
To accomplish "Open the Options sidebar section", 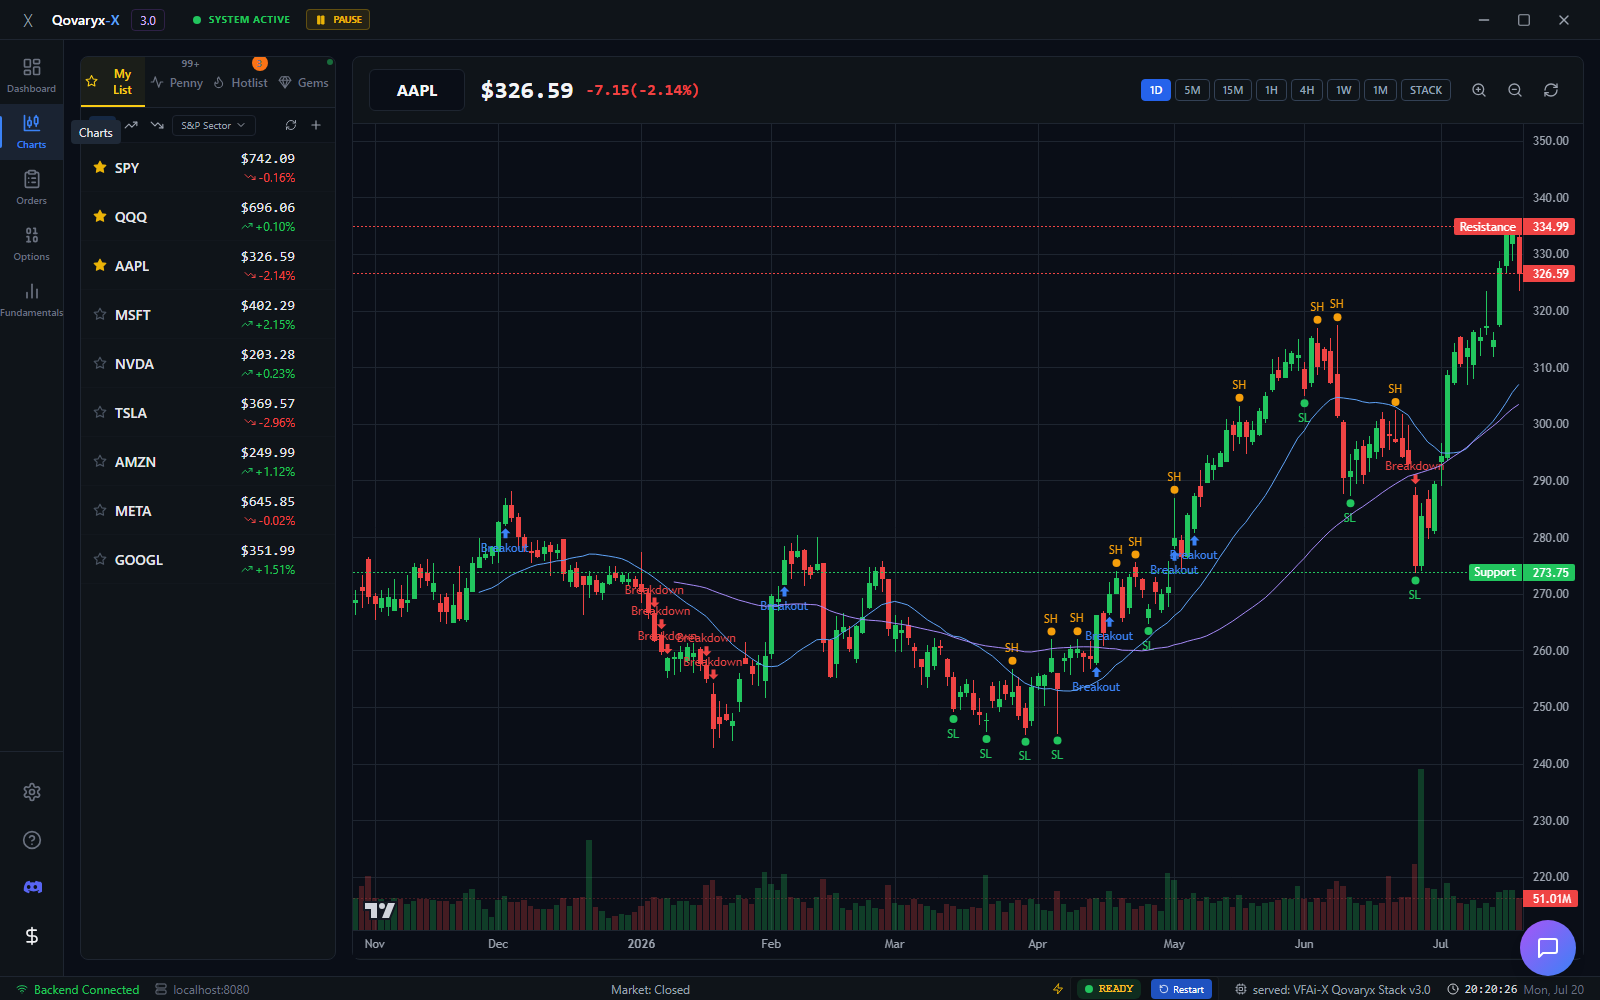I will [x=31, y=244].
